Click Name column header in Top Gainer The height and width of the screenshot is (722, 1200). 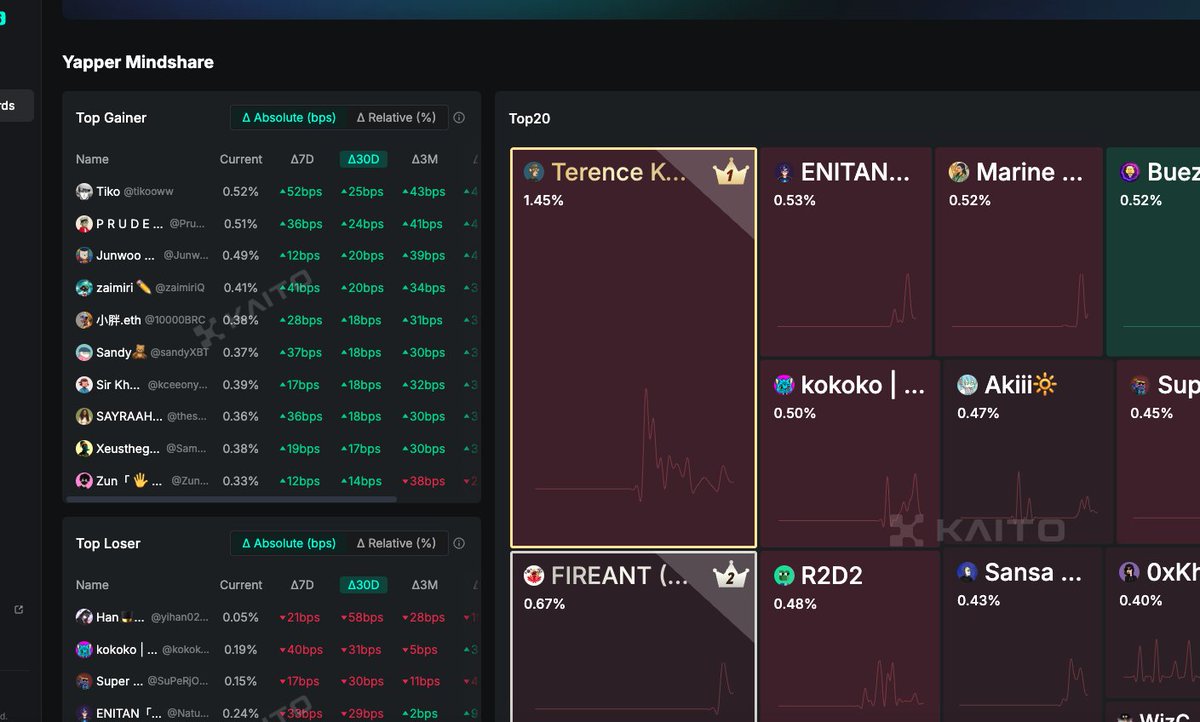92,159
